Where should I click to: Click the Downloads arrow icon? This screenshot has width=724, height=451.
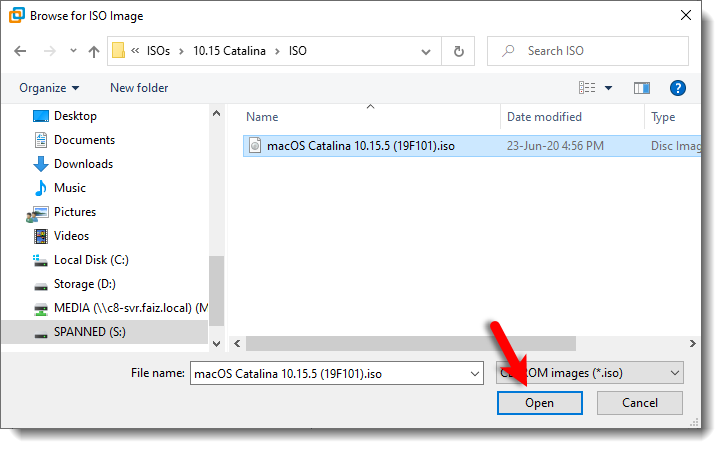coord(41,164)
